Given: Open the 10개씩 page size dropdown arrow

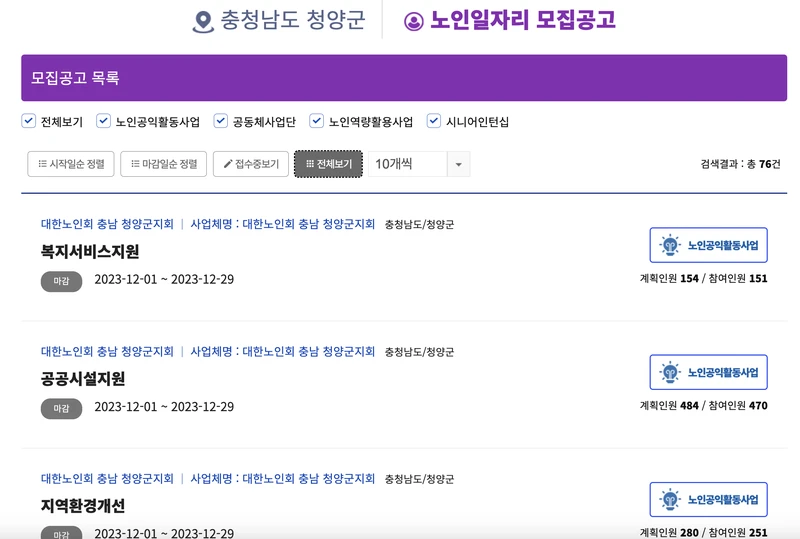Looking at the screenshot, I should (x=459, y=164).
